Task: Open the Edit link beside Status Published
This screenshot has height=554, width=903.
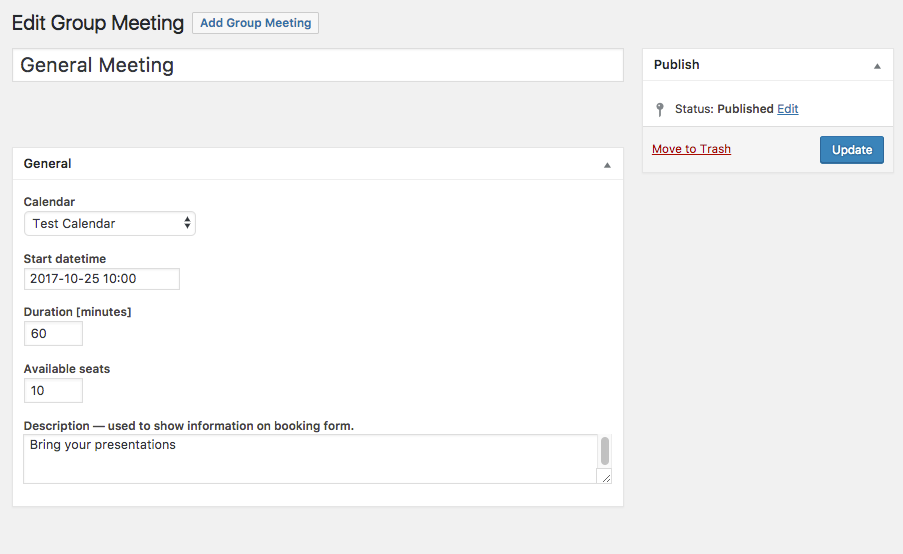Action: tap(788, 109)
